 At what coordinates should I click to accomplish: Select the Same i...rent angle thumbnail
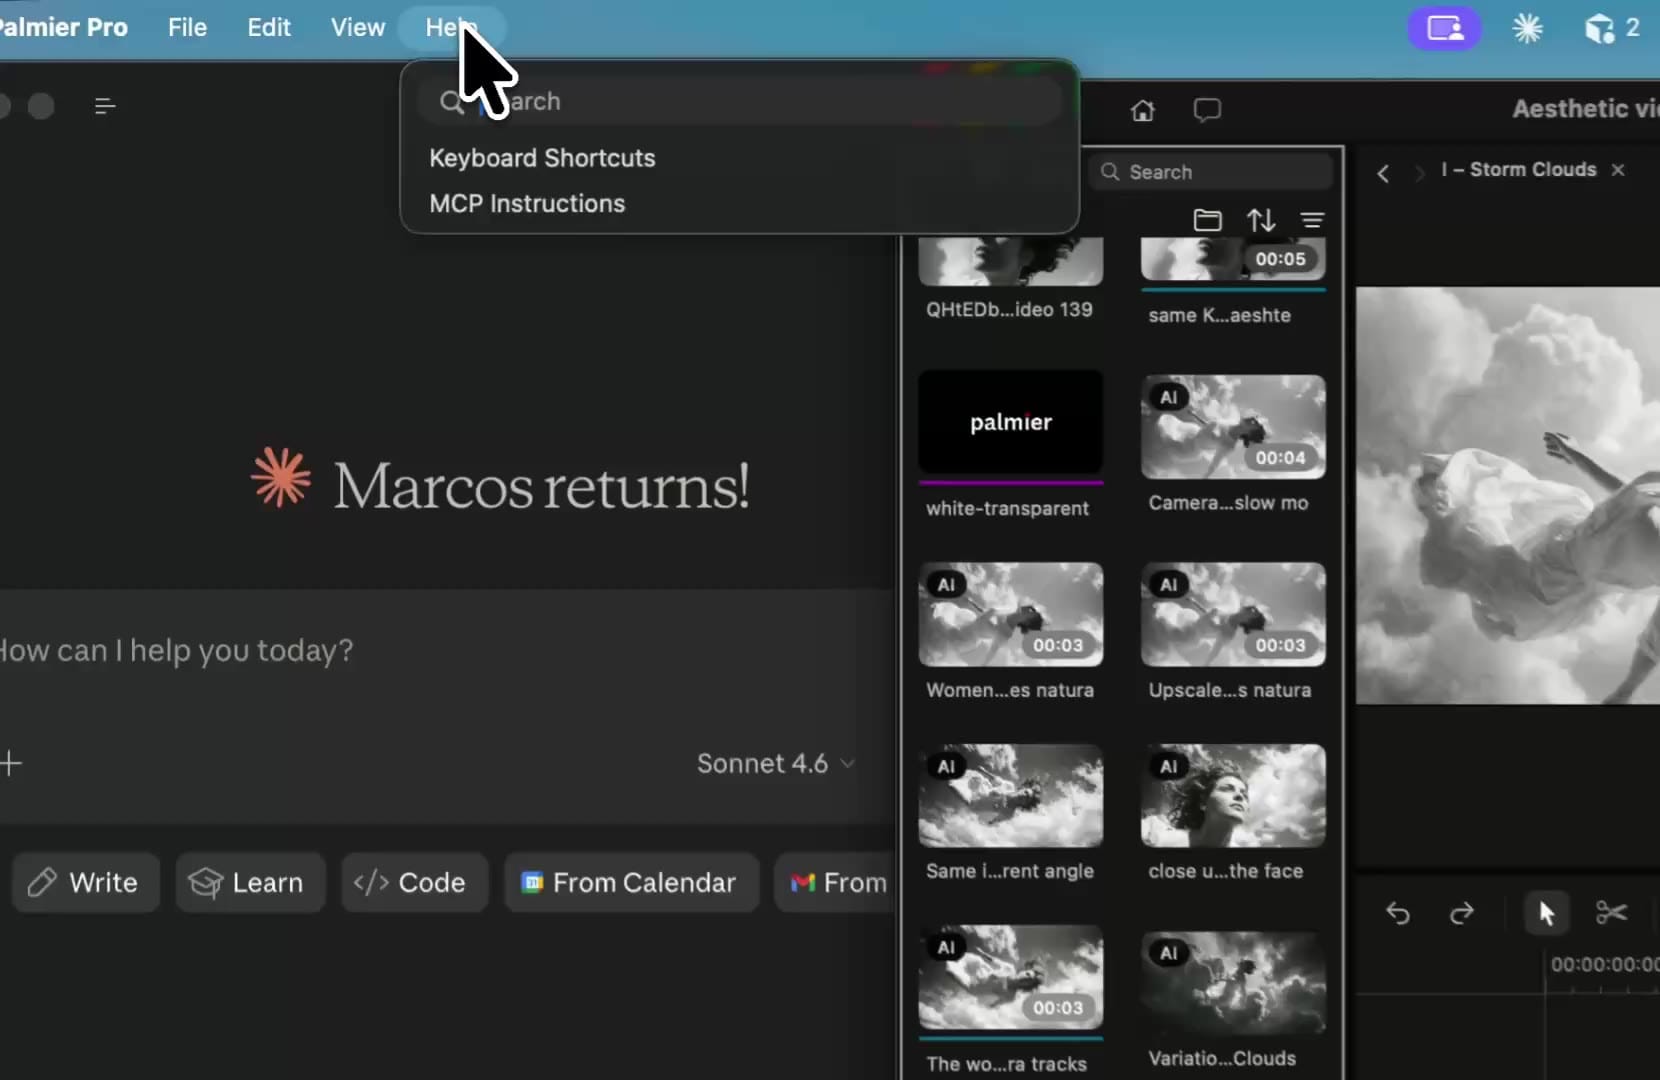[x=1011, y=796]
